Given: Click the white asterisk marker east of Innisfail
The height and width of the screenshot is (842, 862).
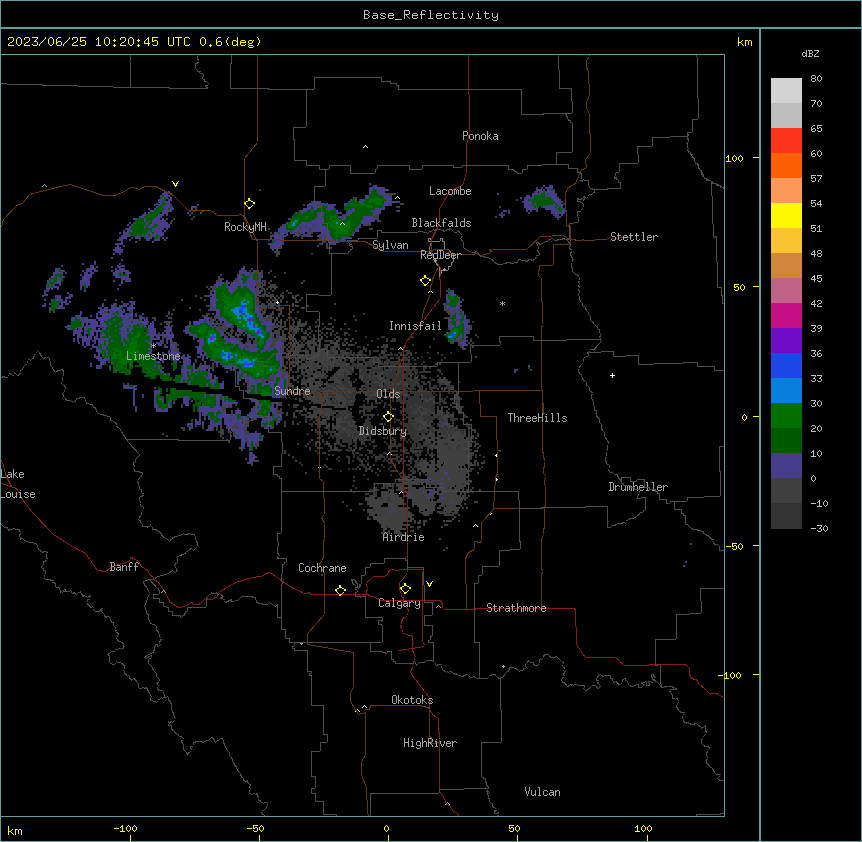Looking at the screenshot, I should pyautogui.click(x=502, y=303).
